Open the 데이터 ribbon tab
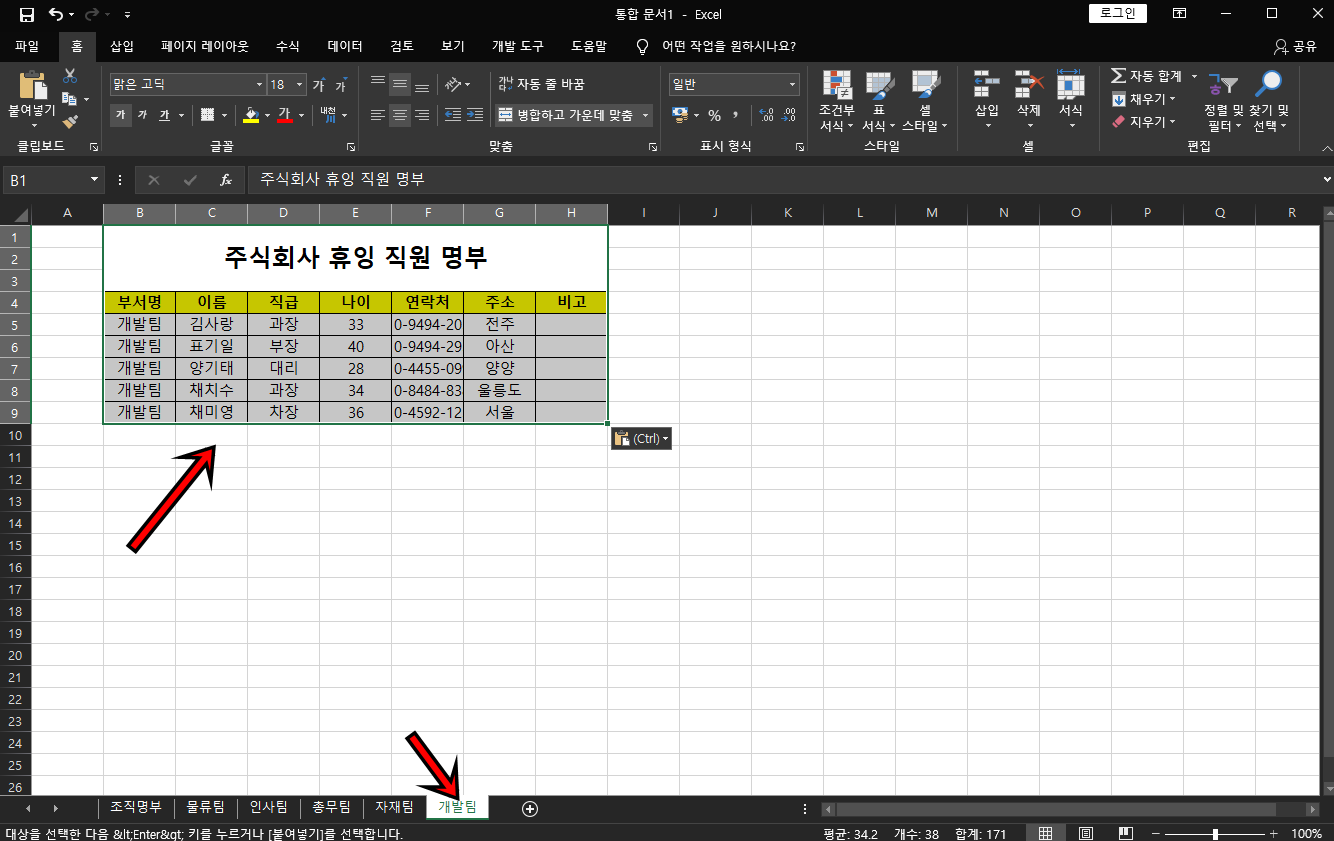The height and width of the screenshot is (841, 1334). [345, 46]
